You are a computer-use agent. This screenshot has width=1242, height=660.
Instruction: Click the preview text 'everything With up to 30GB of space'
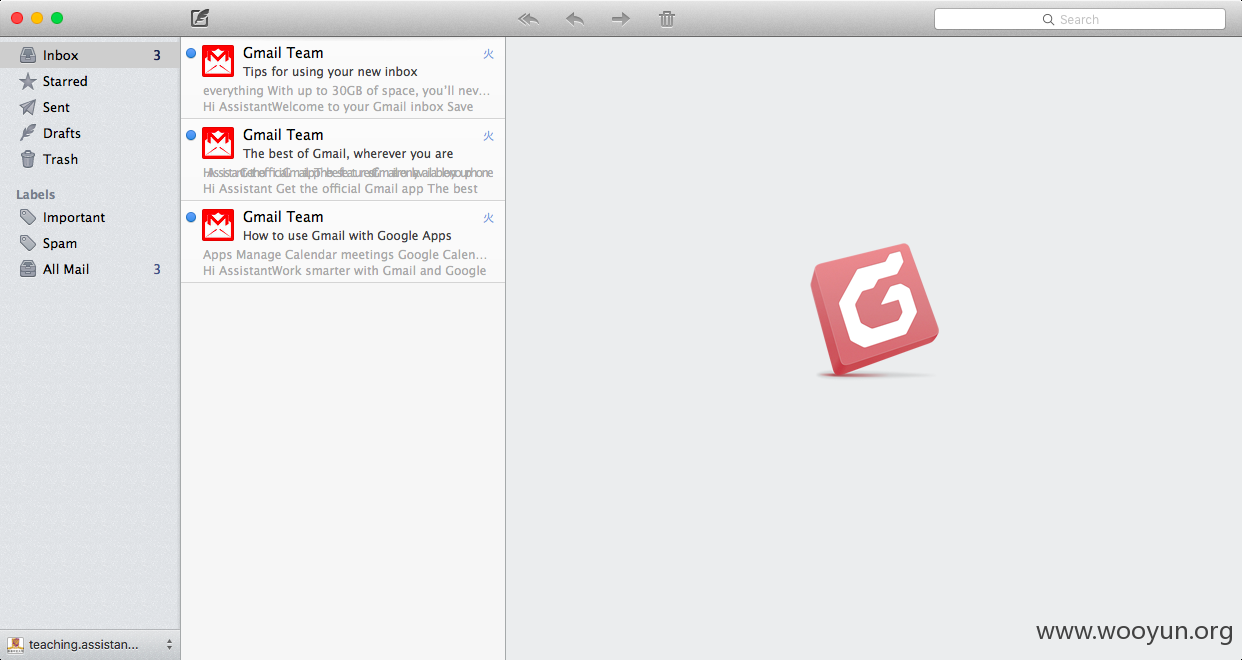tap(346, 90)
